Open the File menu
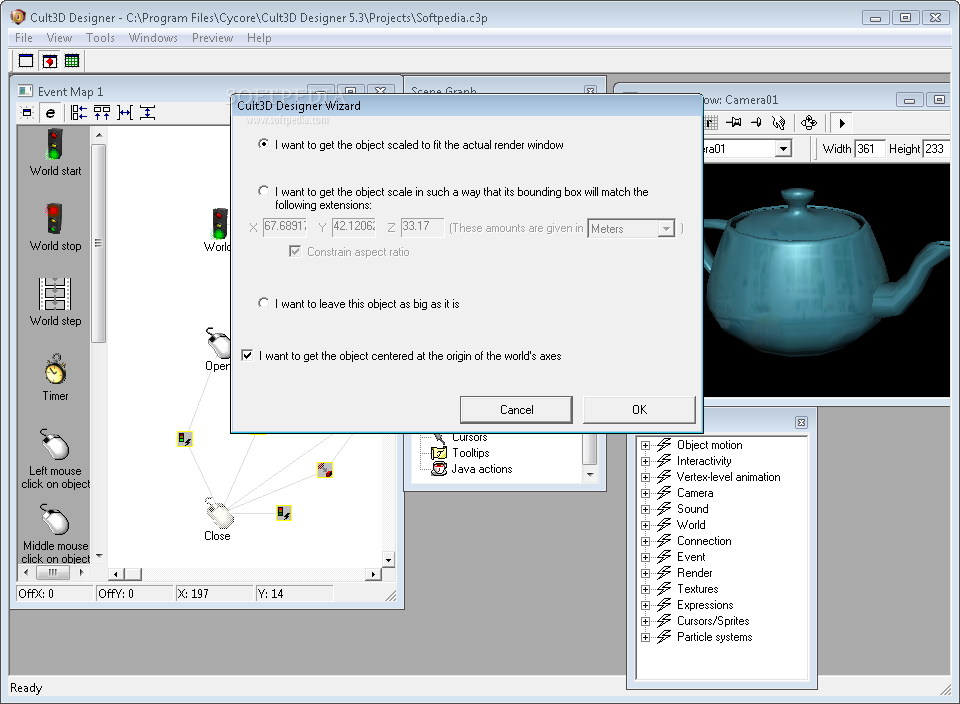 [x=24, y=38]
